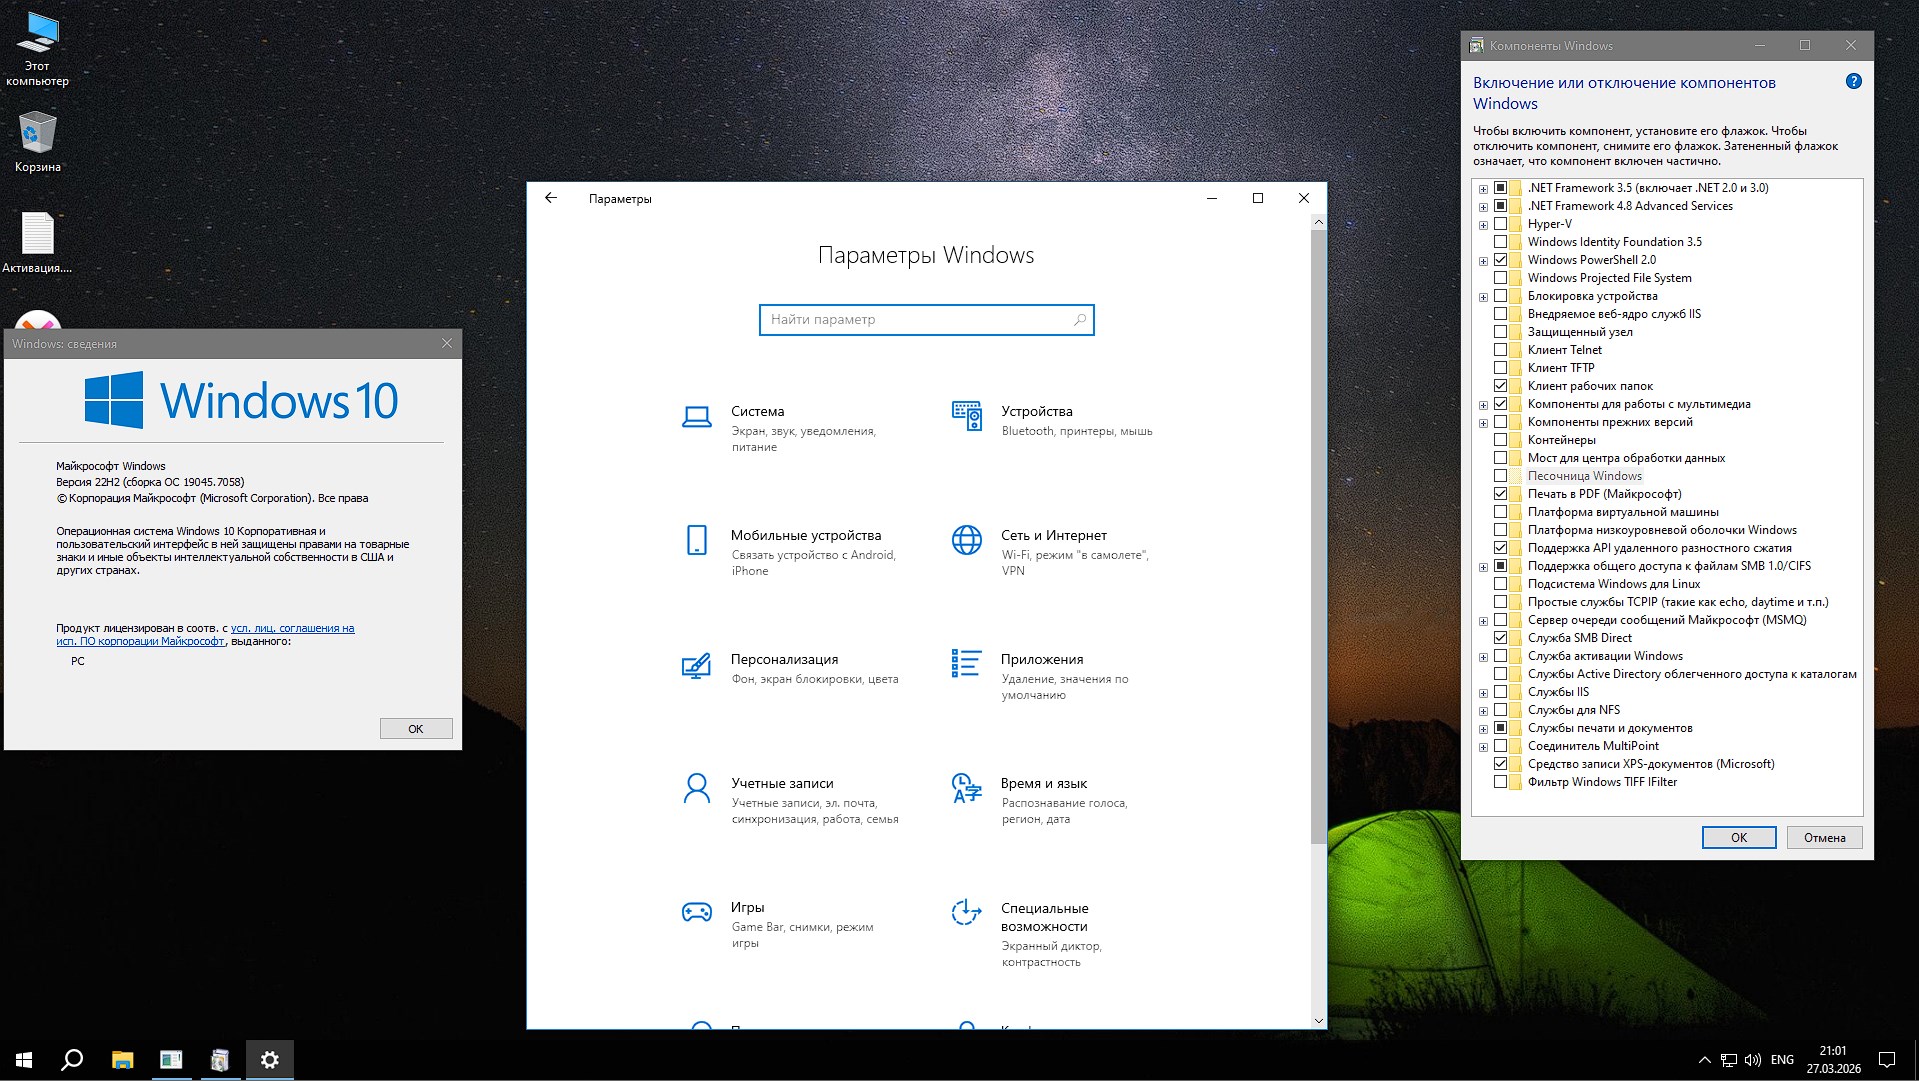Enable the Клиент Telnet component
Image resolution: width=1919 pixels, height=1081 pixels.
[x=1501, y=349]
